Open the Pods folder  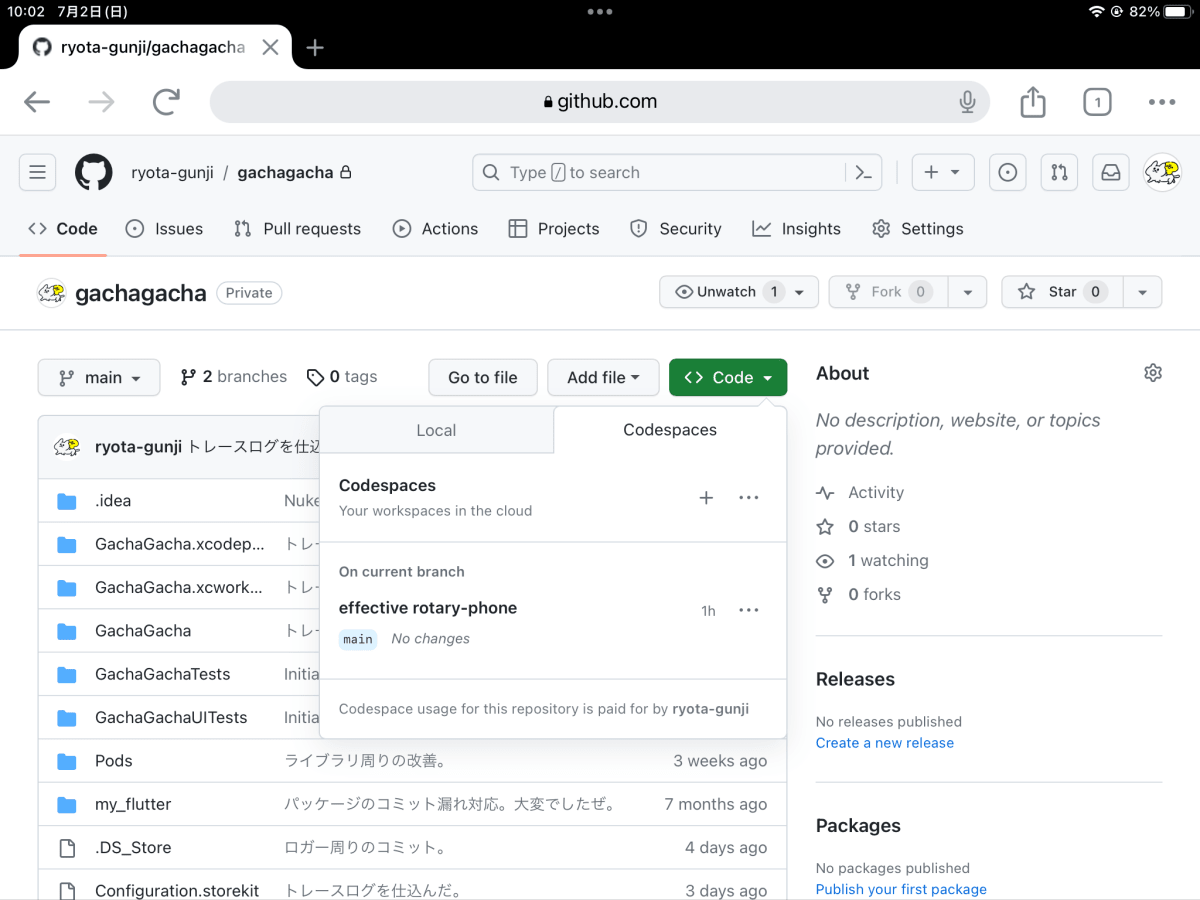[x=114, y=761]
